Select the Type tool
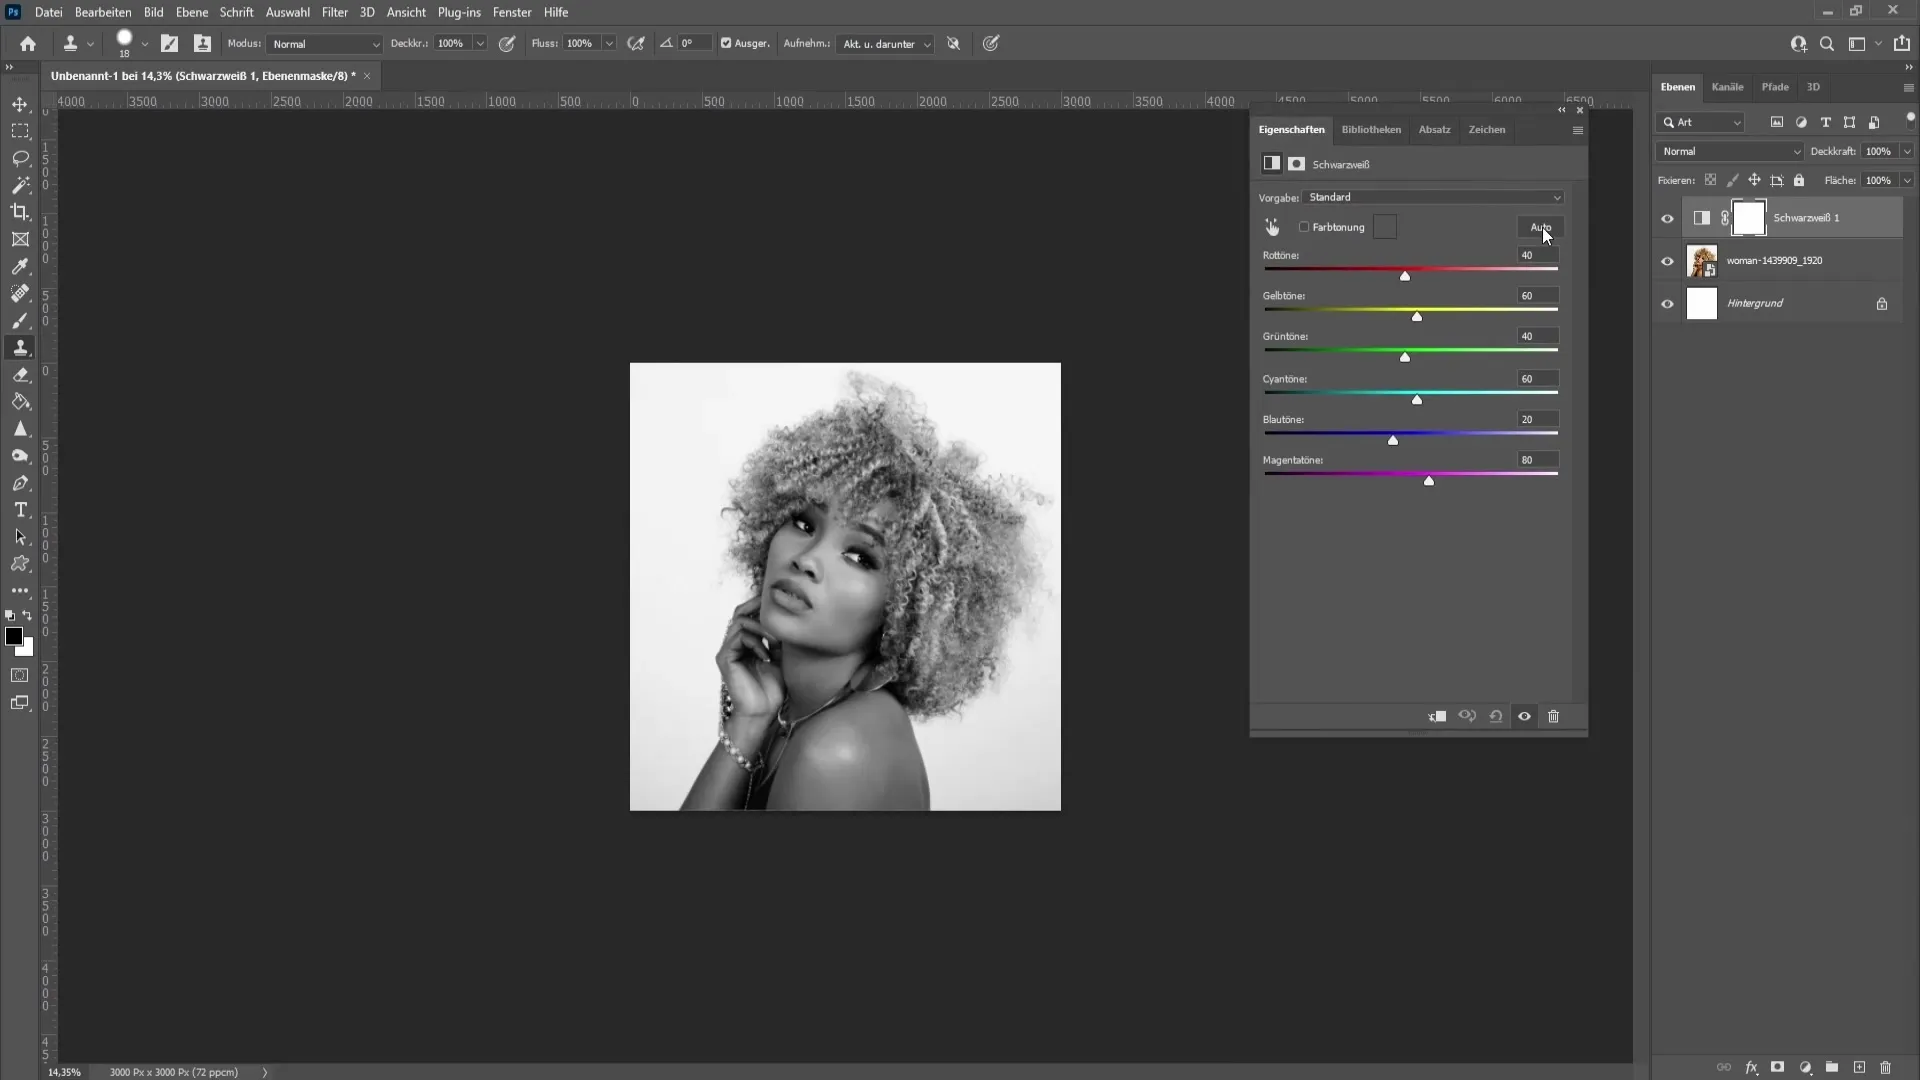 pyautogui.click(x=20, y=509)
